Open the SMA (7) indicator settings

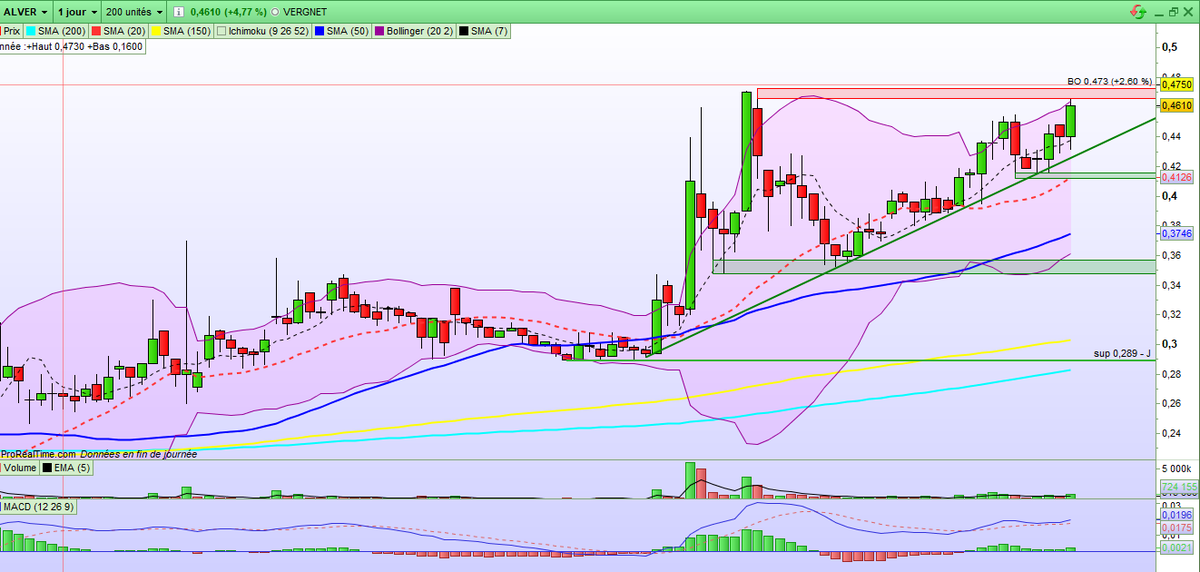(x=485, y=31)
